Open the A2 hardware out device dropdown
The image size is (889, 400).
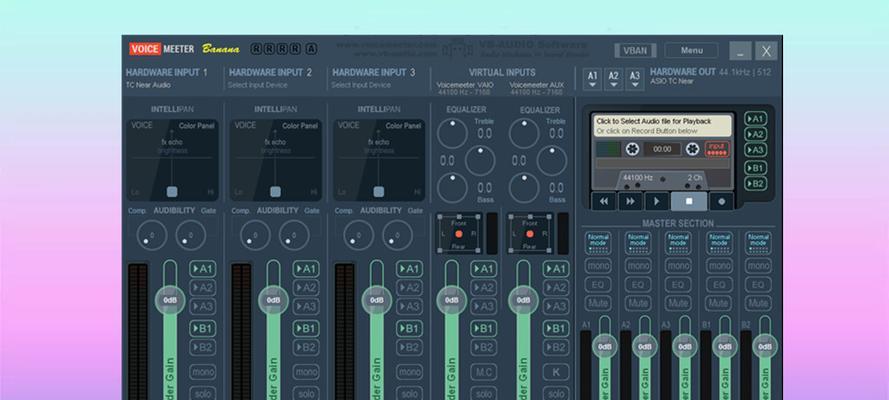coord(613,79)
